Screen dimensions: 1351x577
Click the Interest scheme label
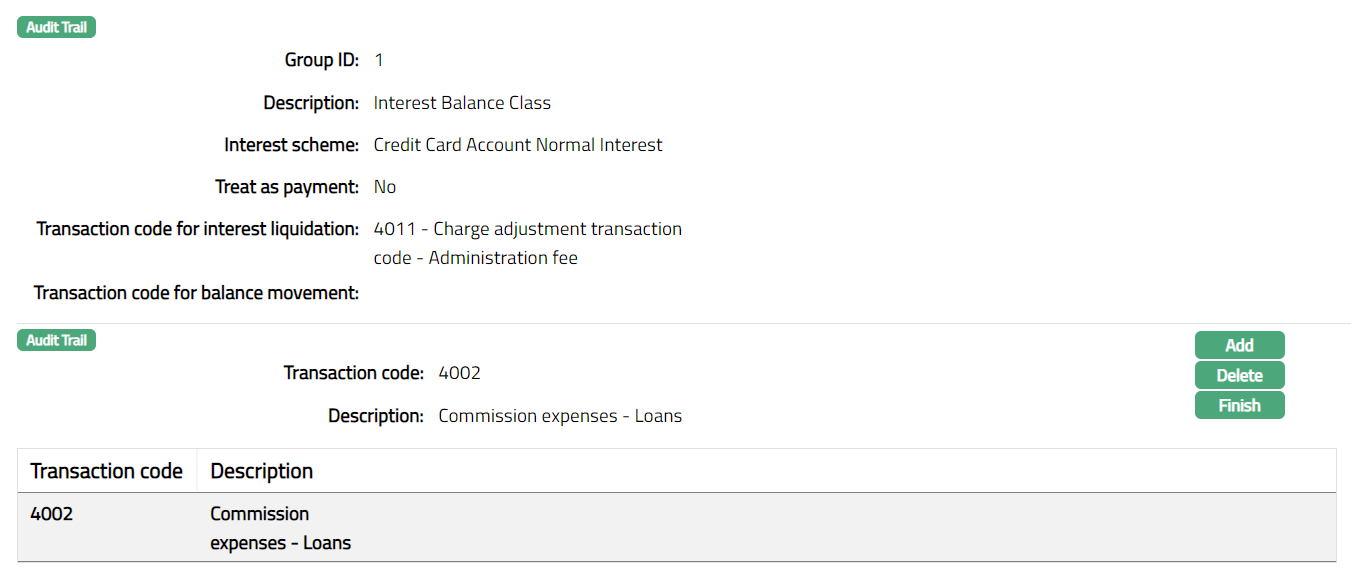coord(291,145)
